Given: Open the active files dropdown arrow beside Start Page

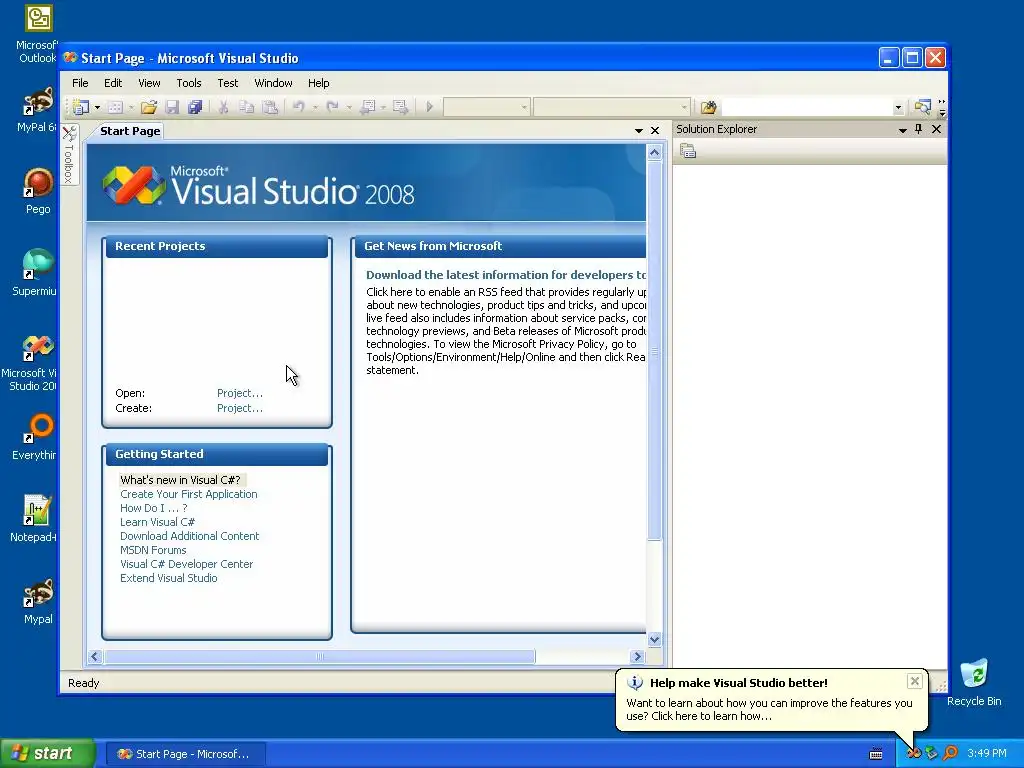Looking at the screenshot, I should click(x=639, y=131).
